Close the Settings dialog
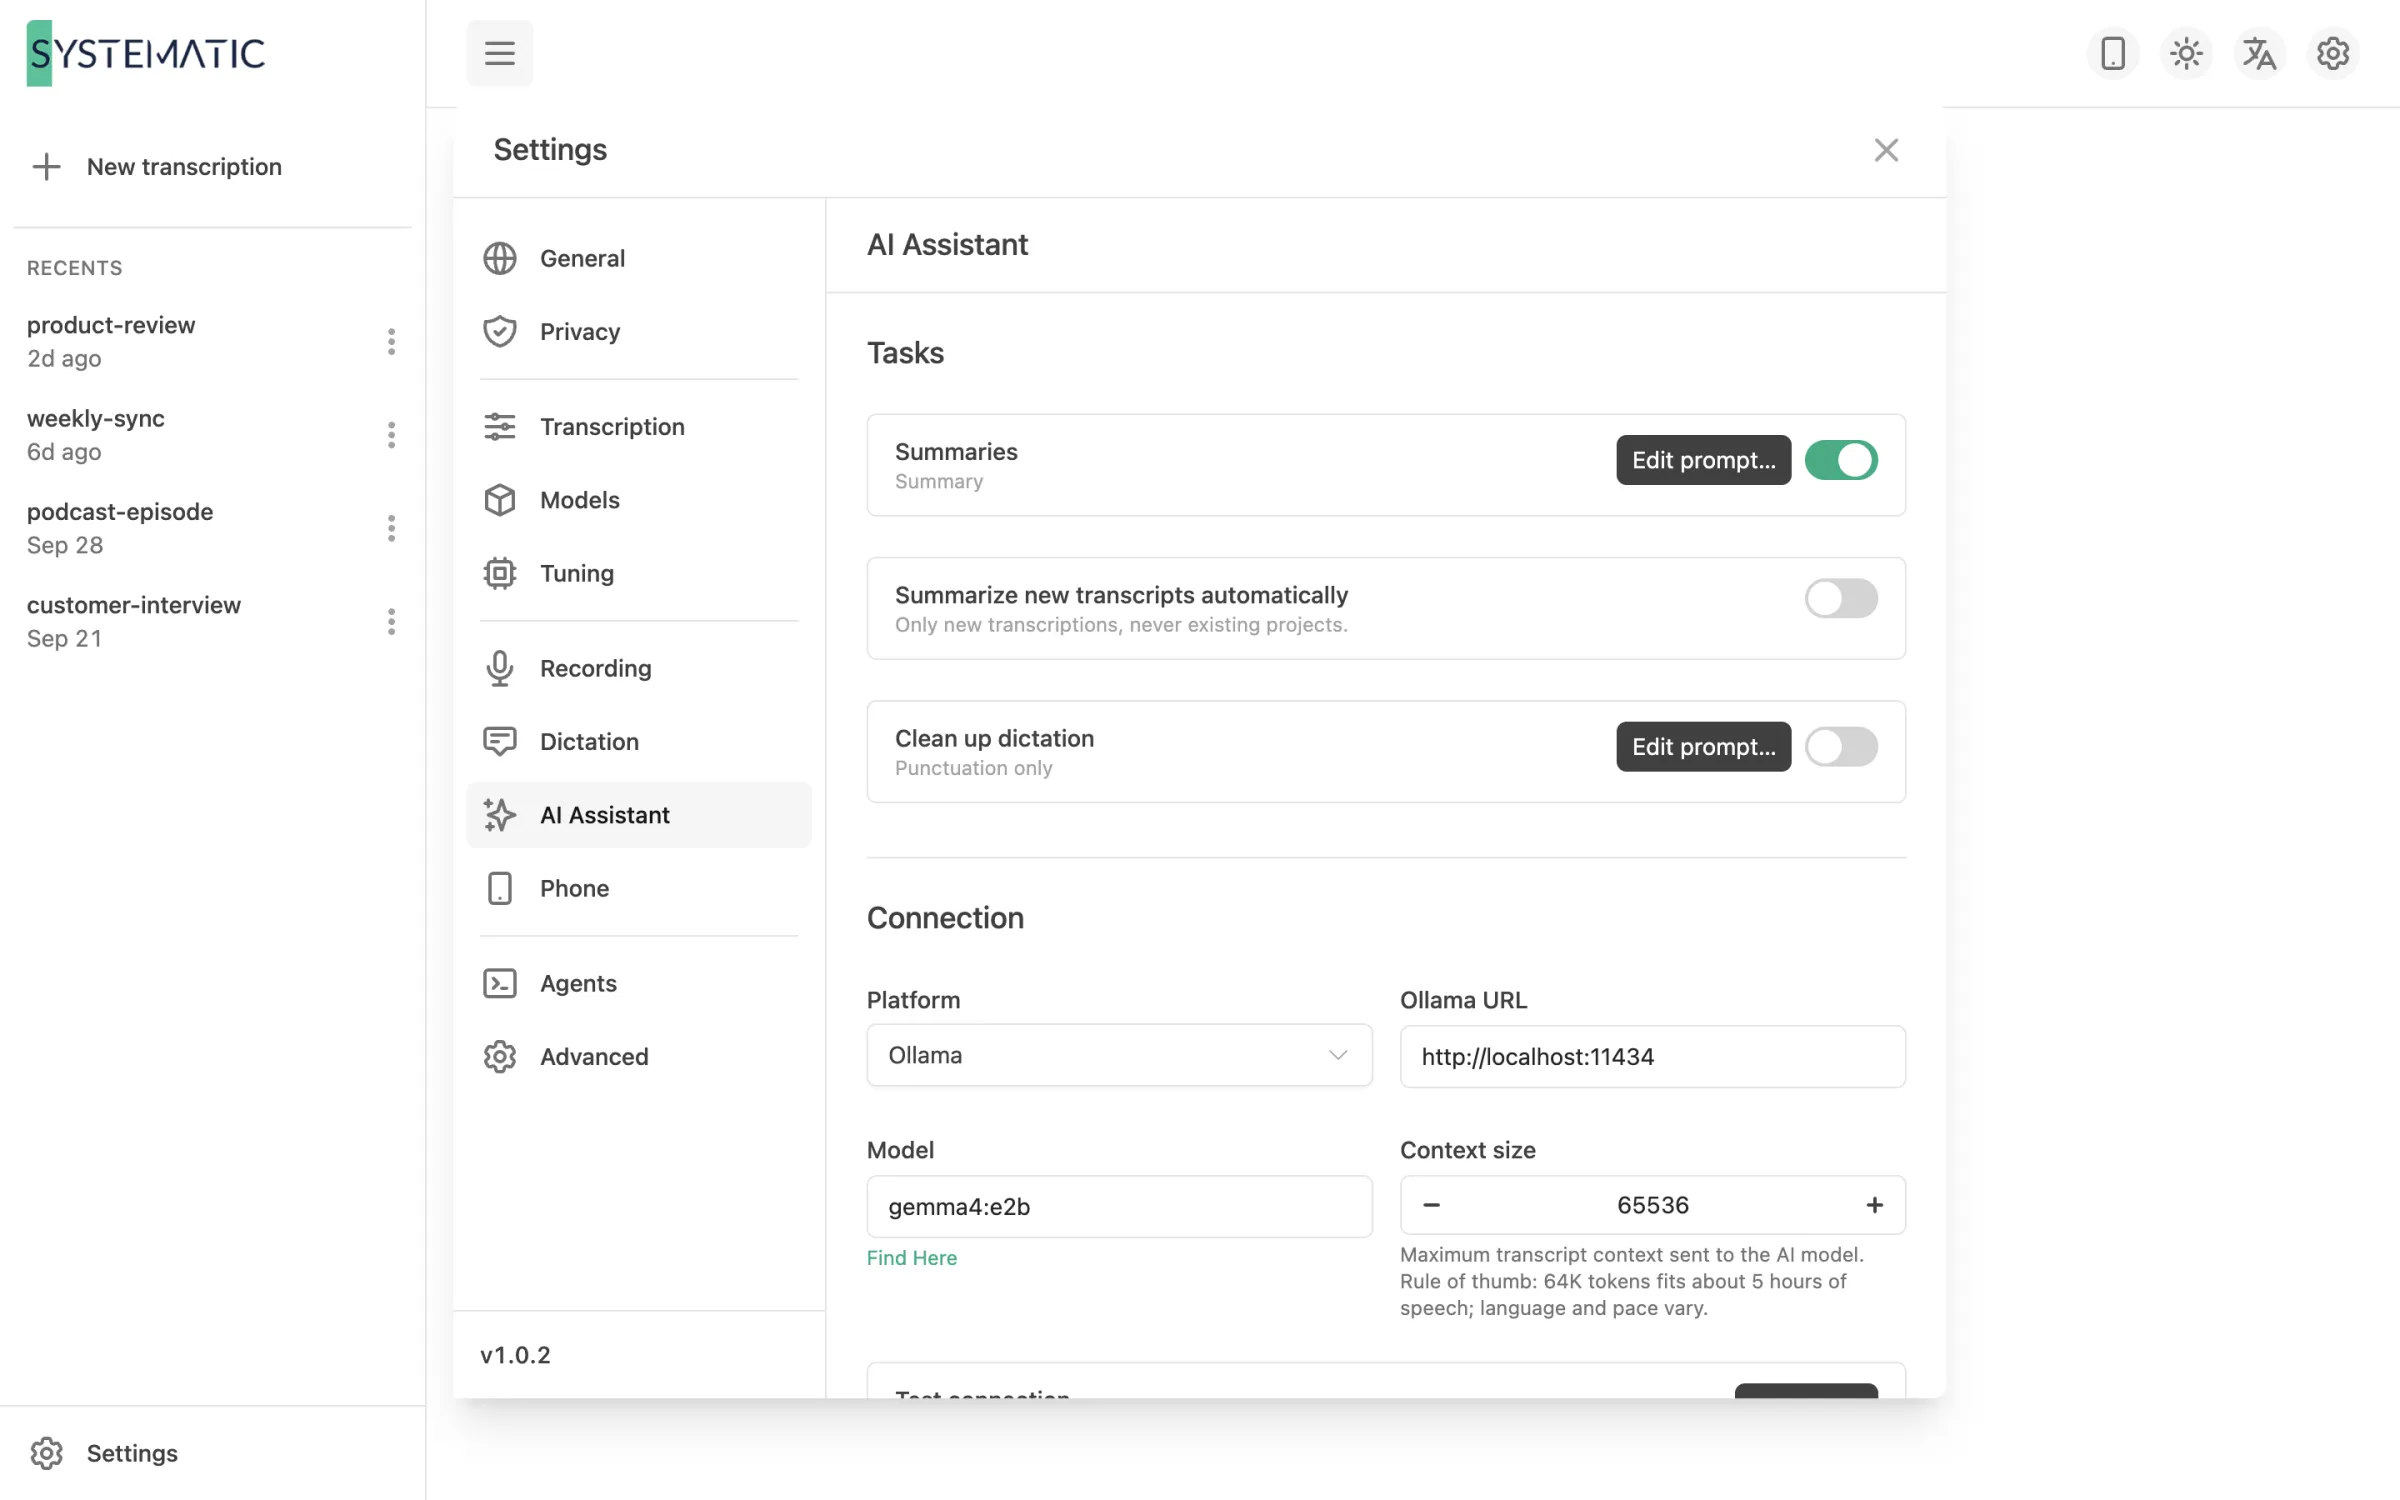This screenshot has width=2400, height=1500. tap(1886, 150)
